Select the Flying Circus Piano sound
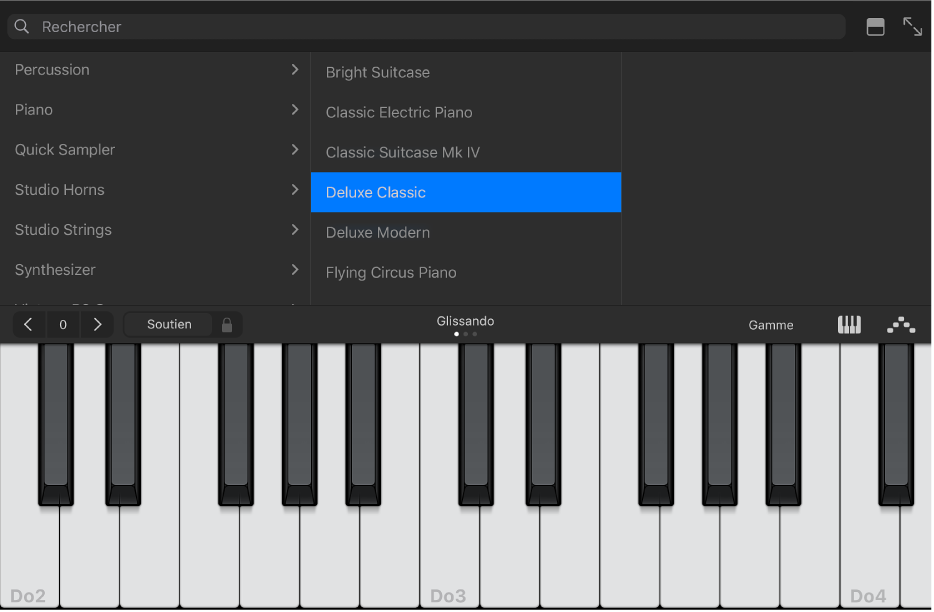Screen dimensions: 934x612 coord(466,272)
